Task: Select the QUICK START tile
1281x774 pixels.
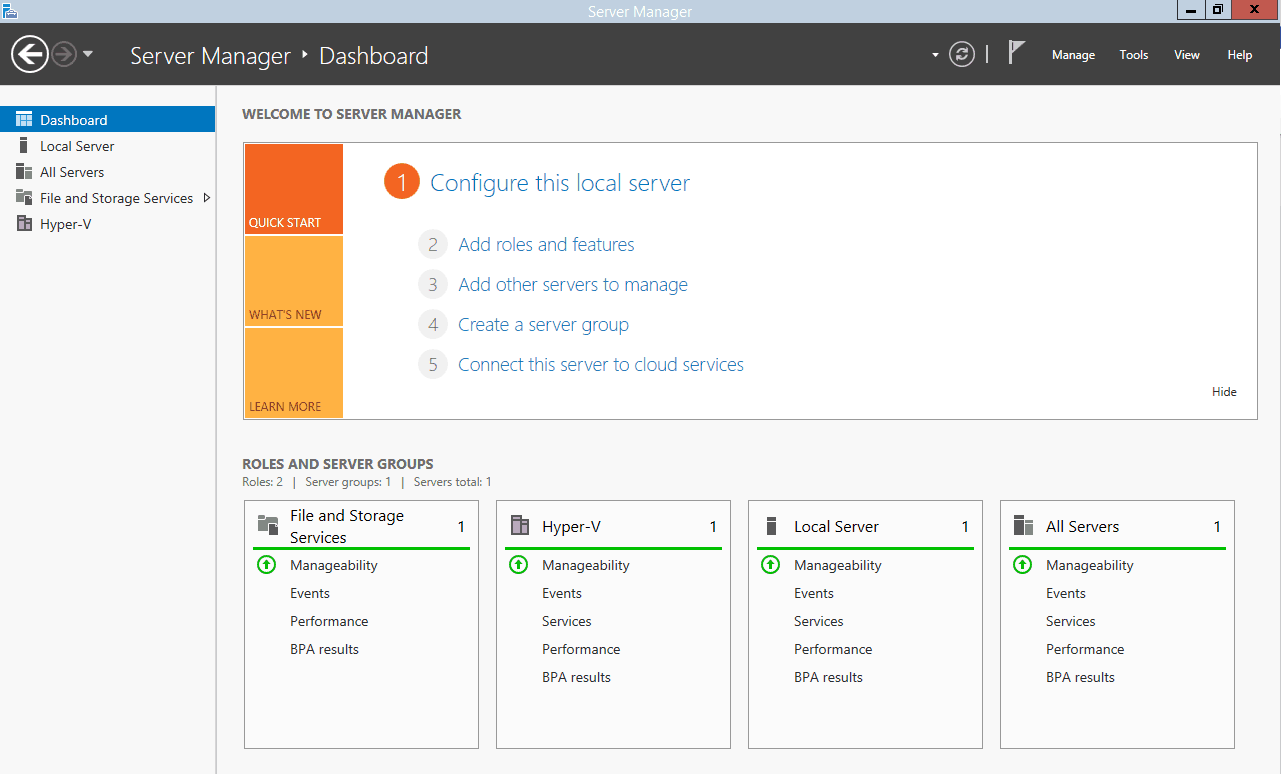Action: (293, 189)
